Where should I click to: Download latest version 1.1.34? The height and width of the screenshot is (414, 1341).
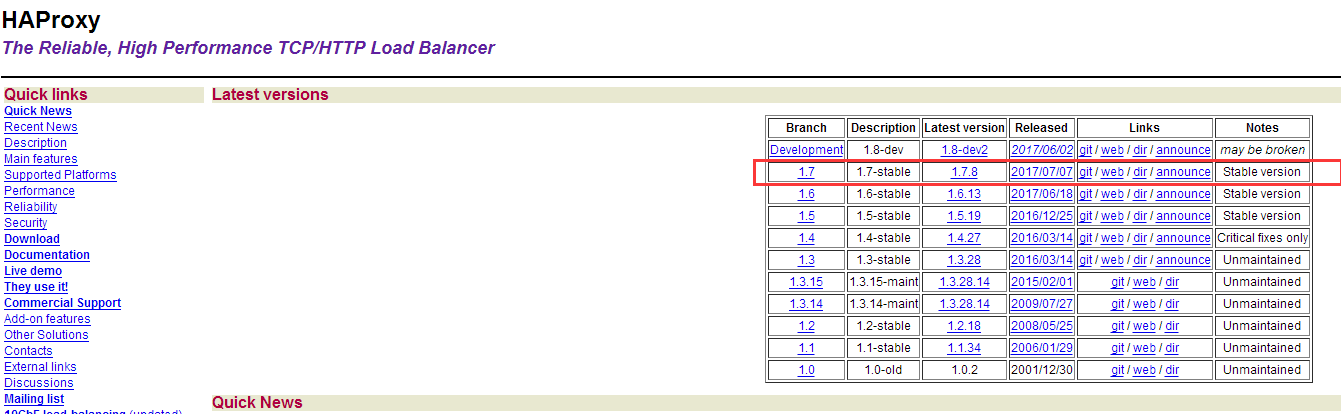[964, 348]
